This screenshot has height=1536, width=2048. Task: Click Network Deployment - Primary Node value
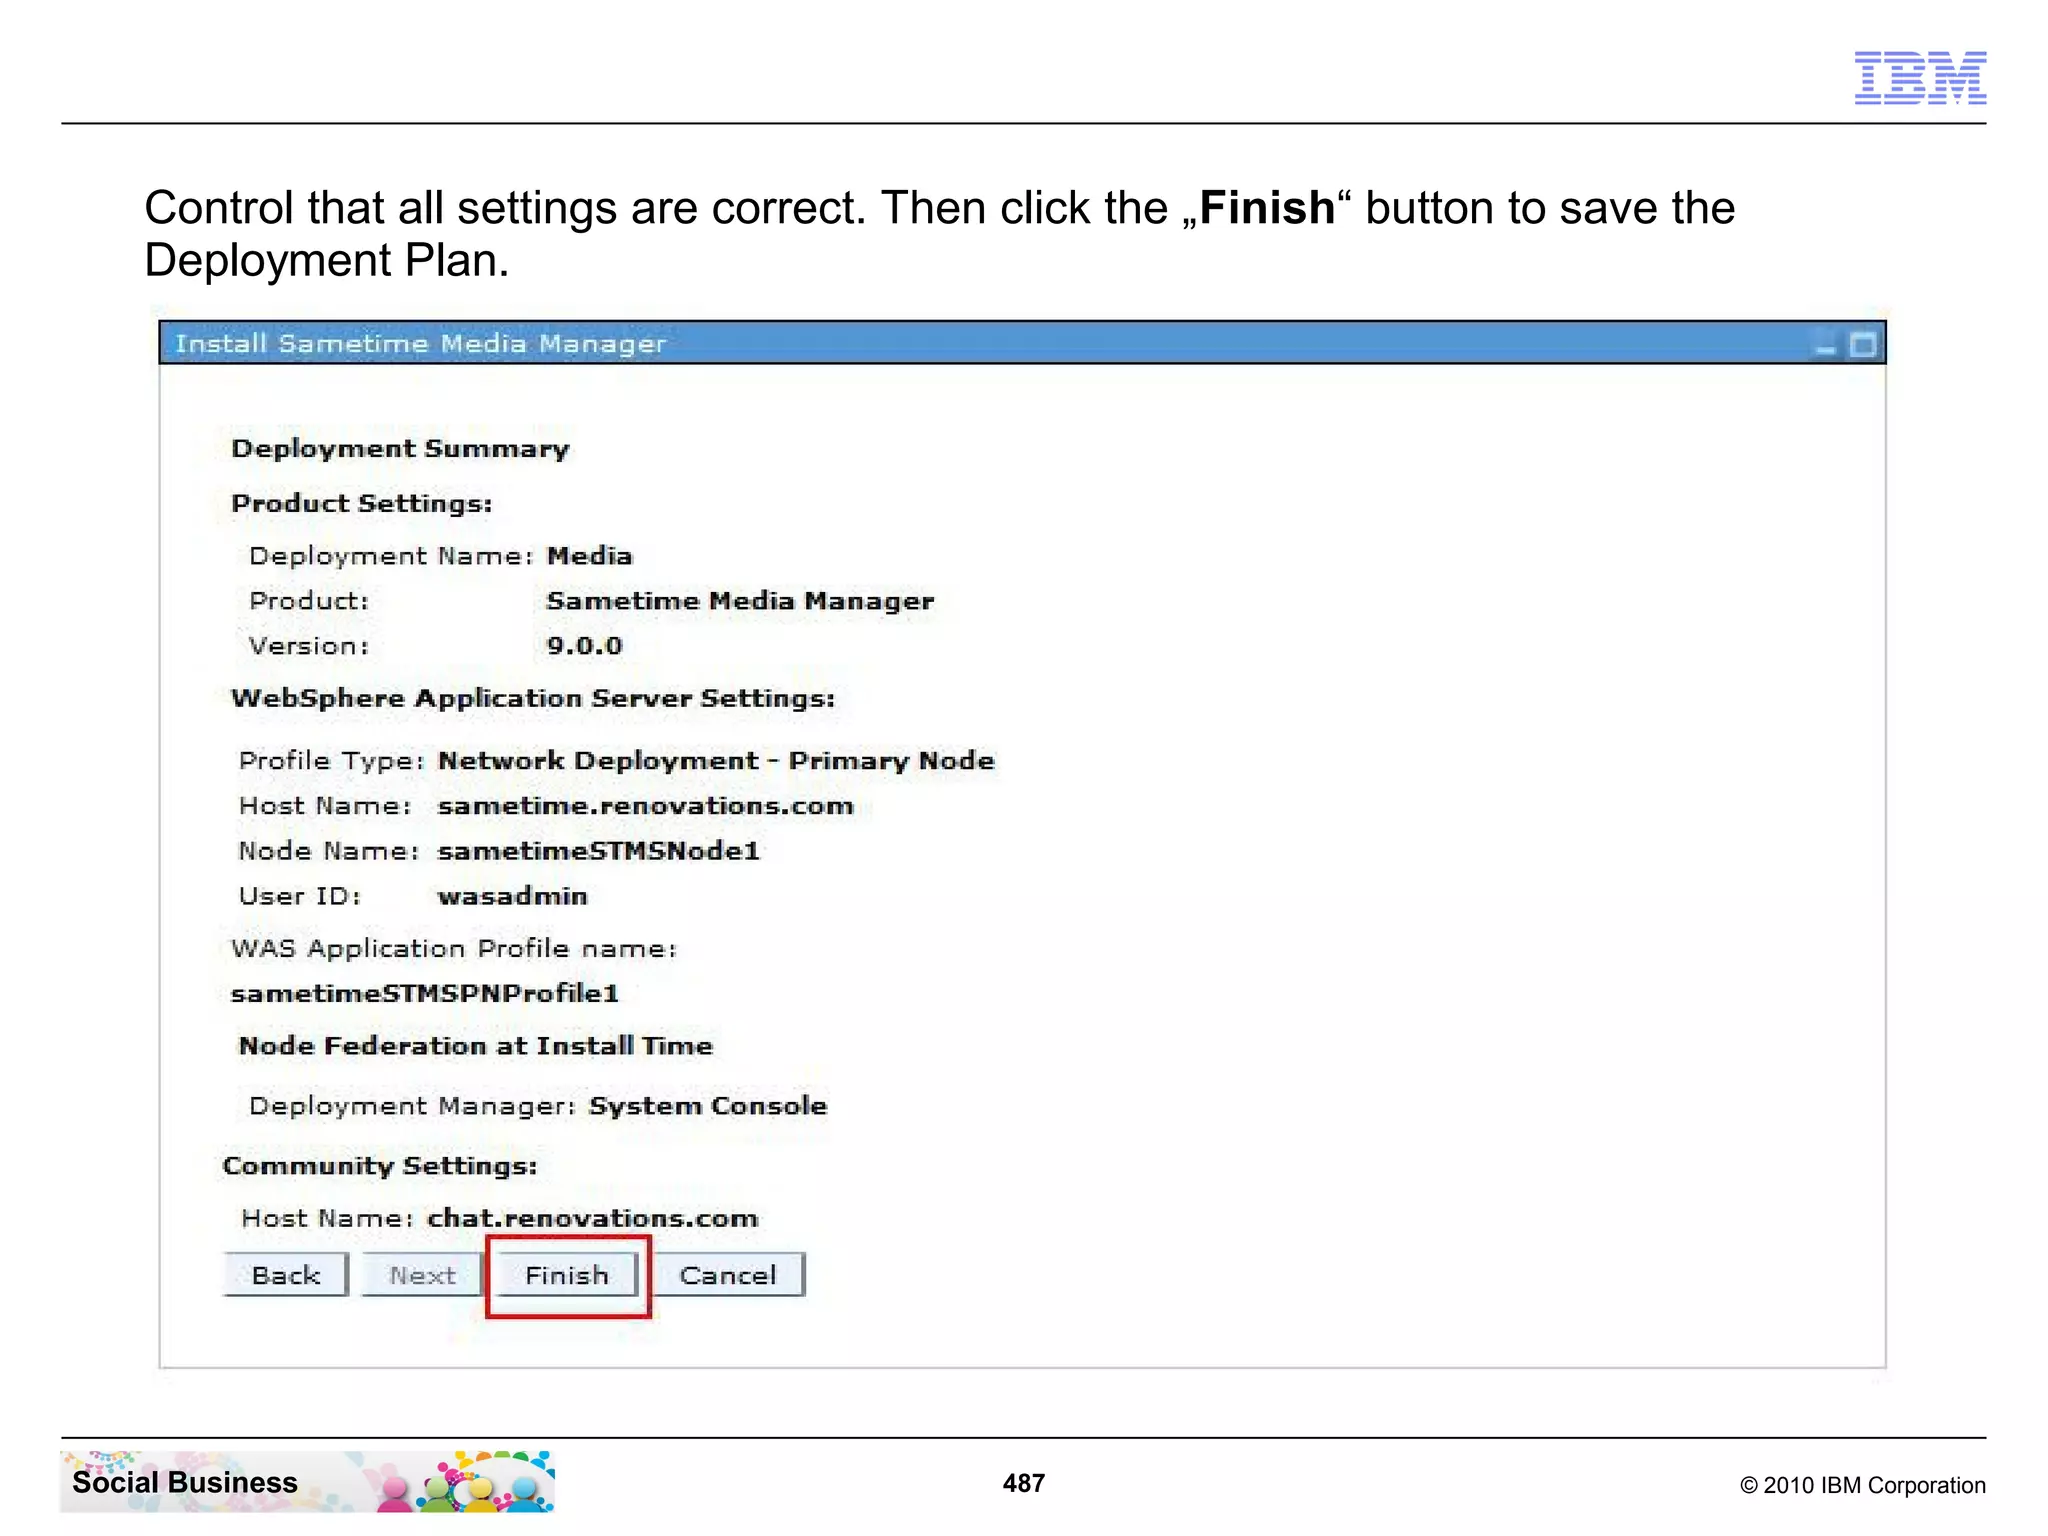[x=716, y=761]
